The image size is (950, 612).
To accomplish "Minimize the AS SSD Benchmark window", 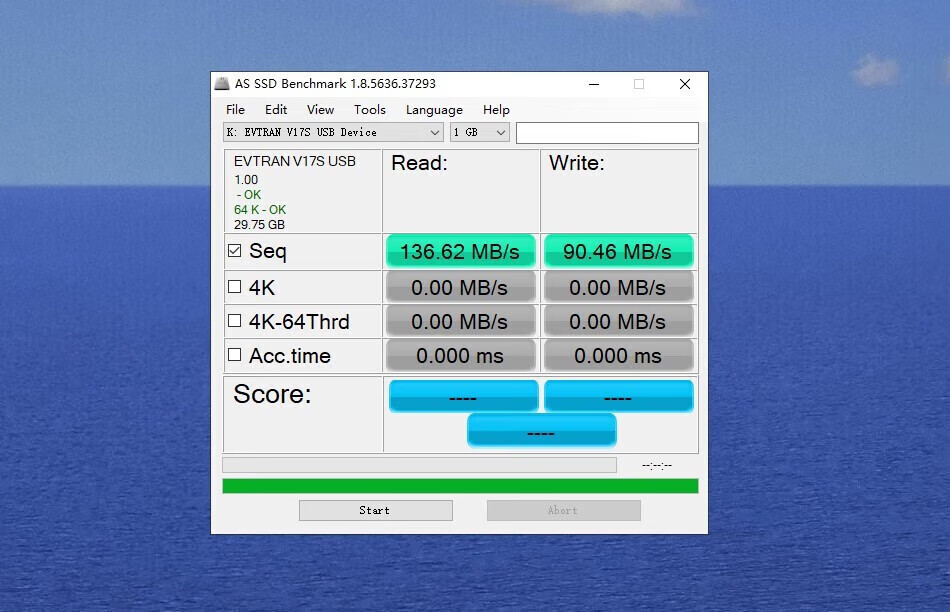I will click(x=593, y=84).
